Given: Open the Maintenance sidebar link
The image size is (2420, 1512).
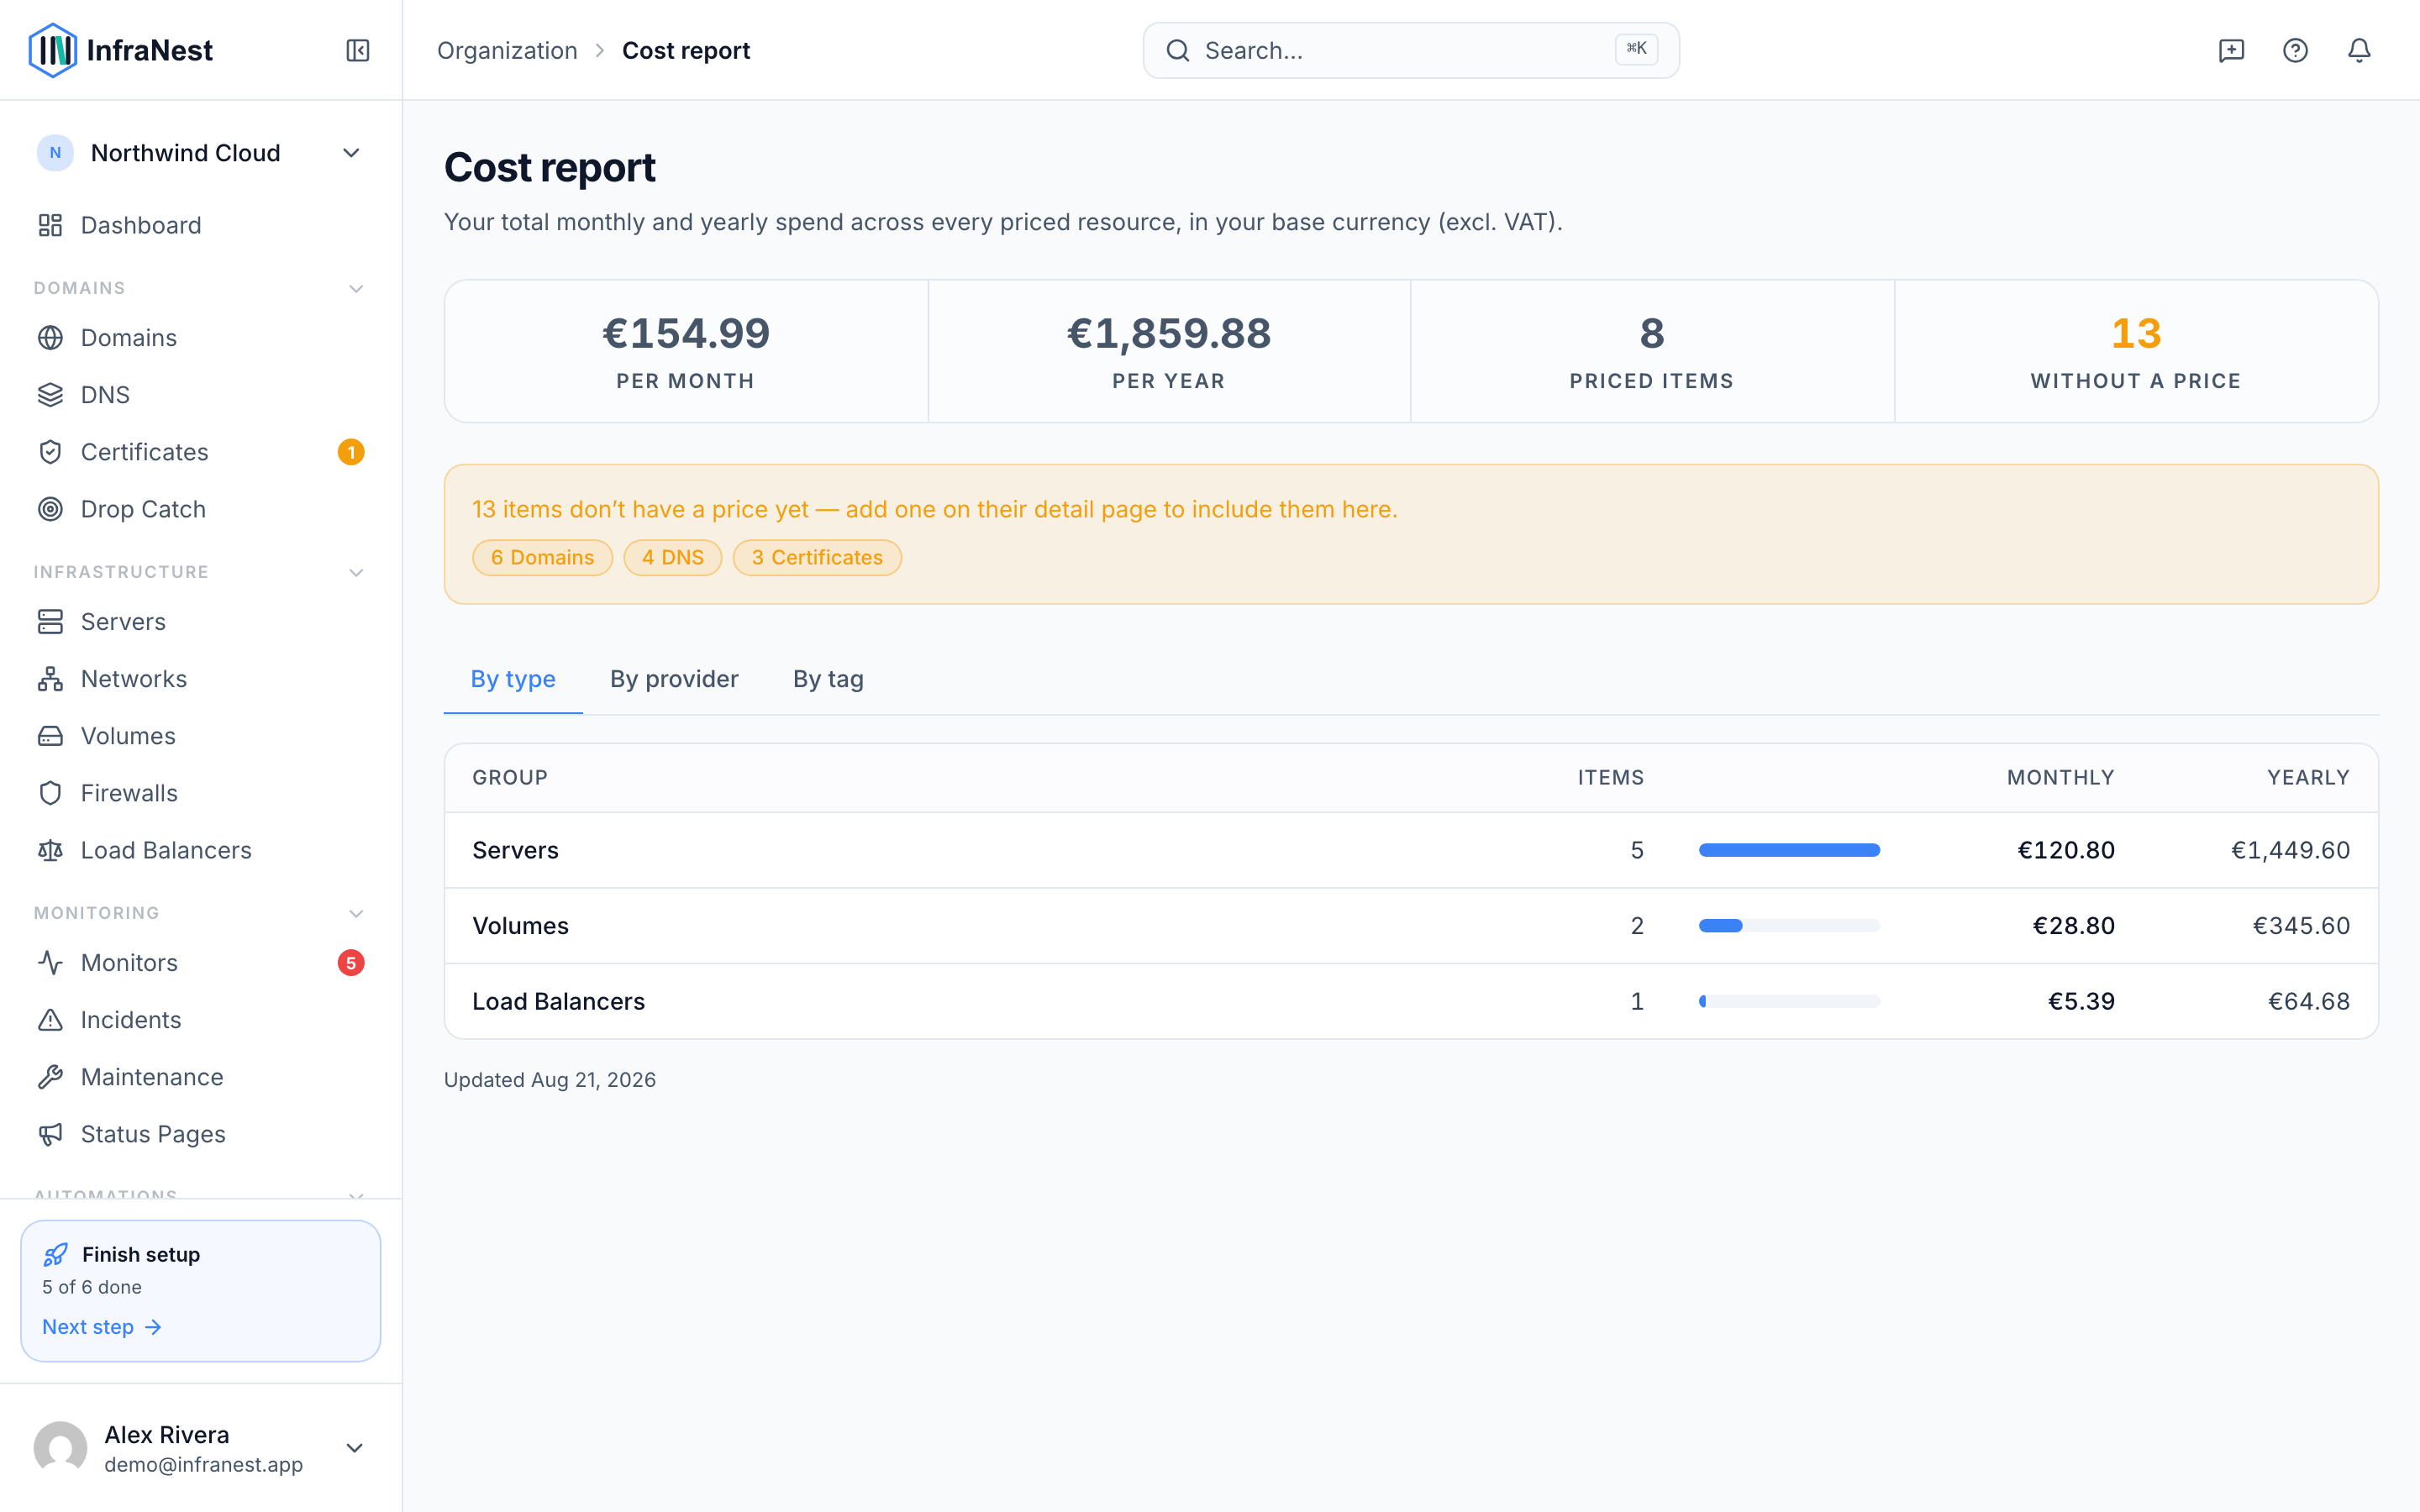Looking at the screenshot, I should pos(200,1077).
